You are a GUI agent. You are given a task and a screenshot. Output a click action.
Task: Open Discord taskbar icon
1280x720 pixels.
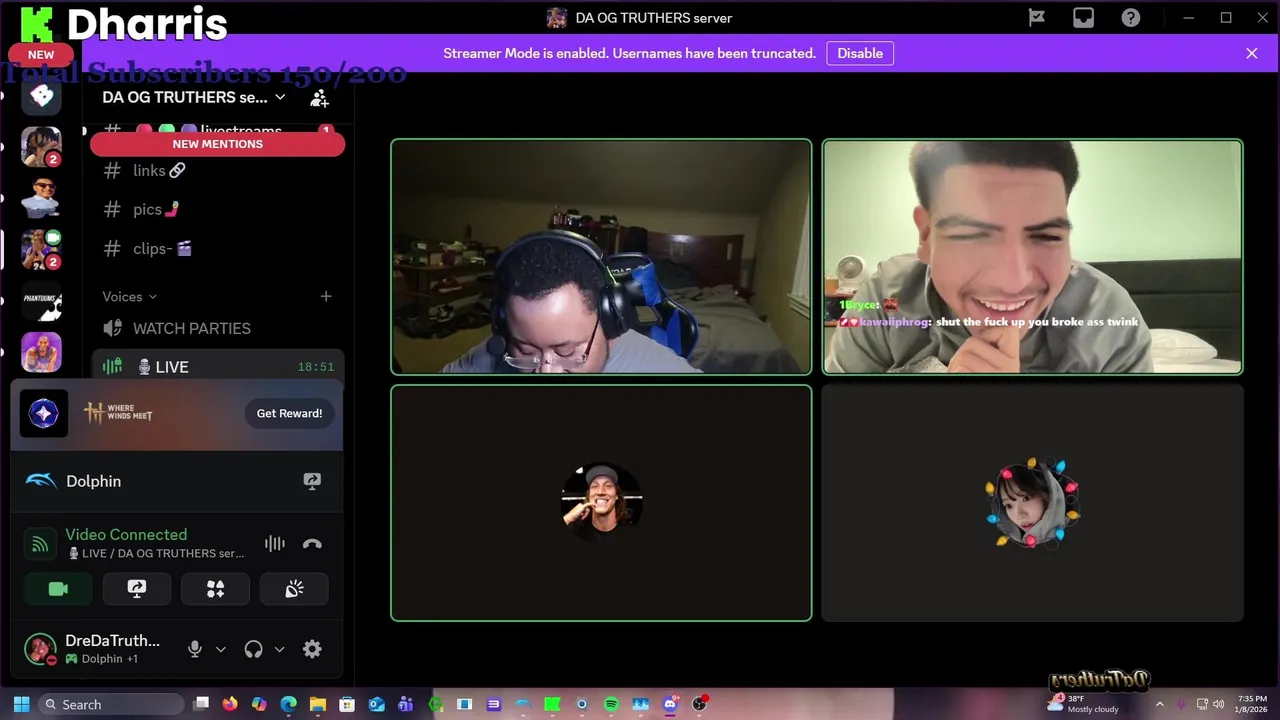670,704
